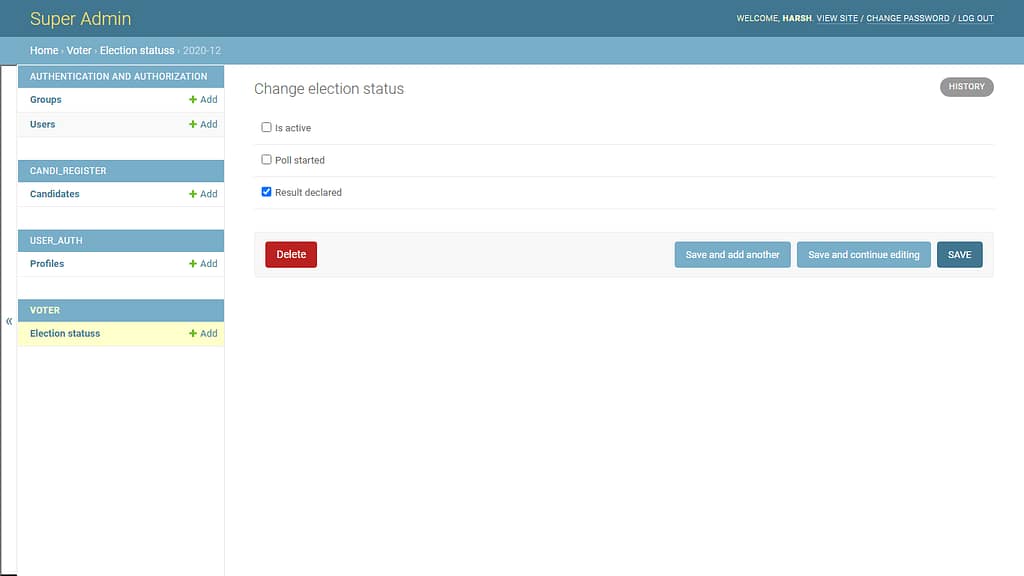Click Save and add another

click(x=732, y=254)
